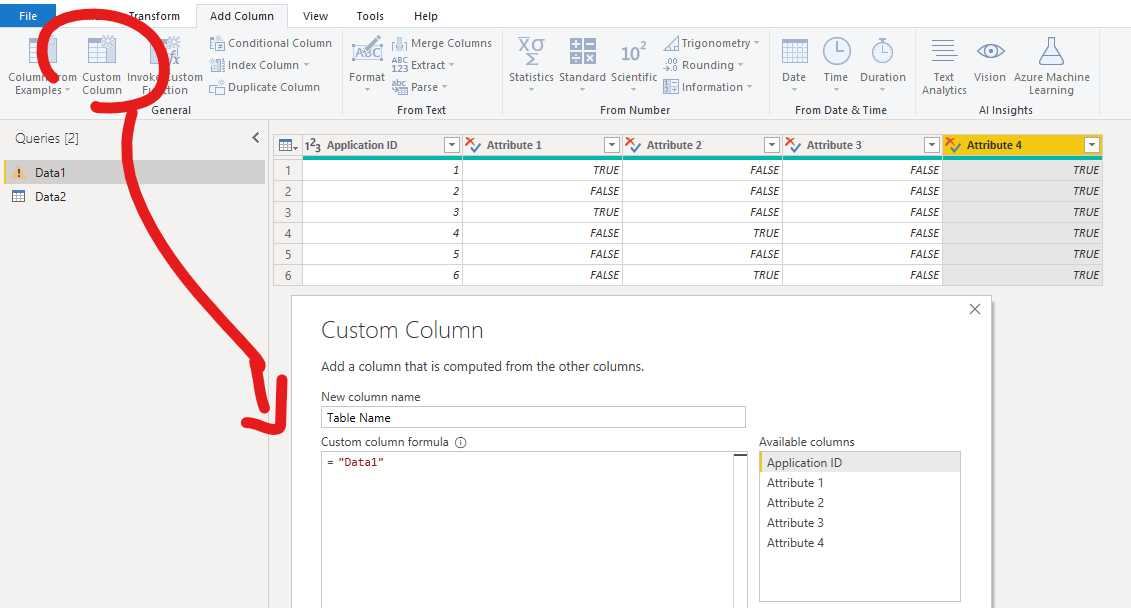Image resolution: width=1131 pixels, height=608 pixels.
Task: Select the Data1 query
Action: pos(135,172)
